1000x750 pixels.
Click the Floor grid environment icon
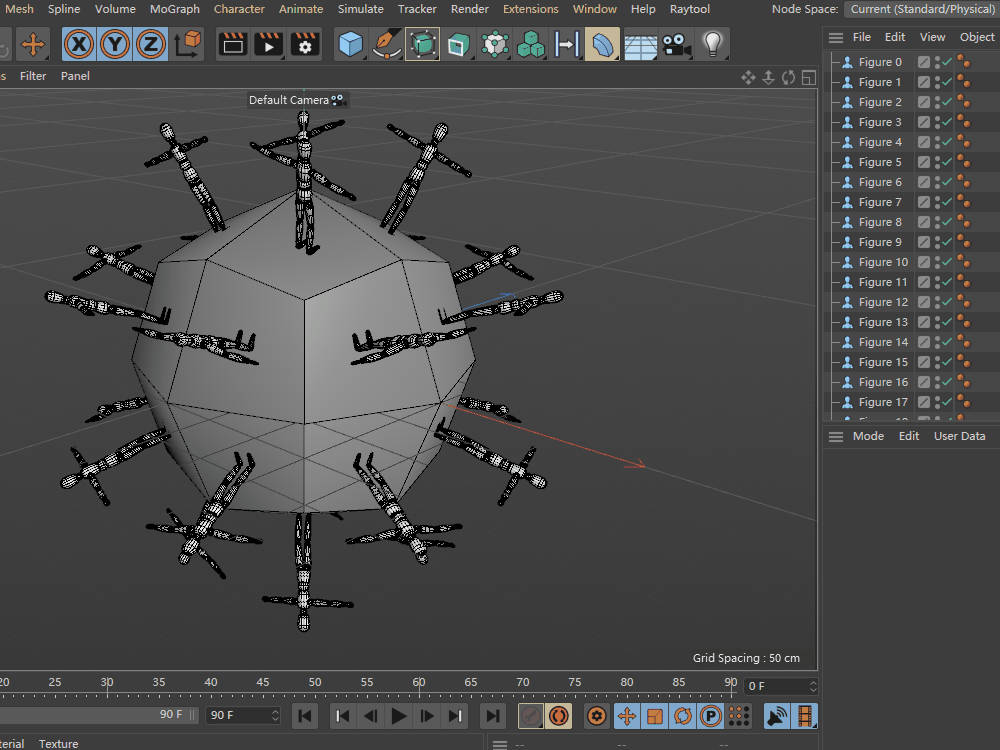(640, 44)
